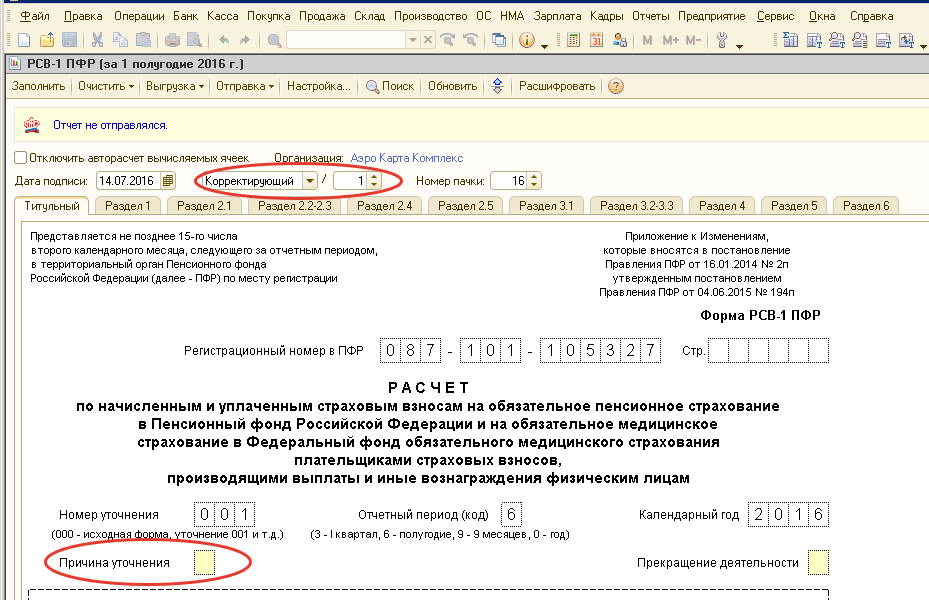929x600 pixels.
Task: Click the 'Заполнить' button
Action: (x=38, y=86)
